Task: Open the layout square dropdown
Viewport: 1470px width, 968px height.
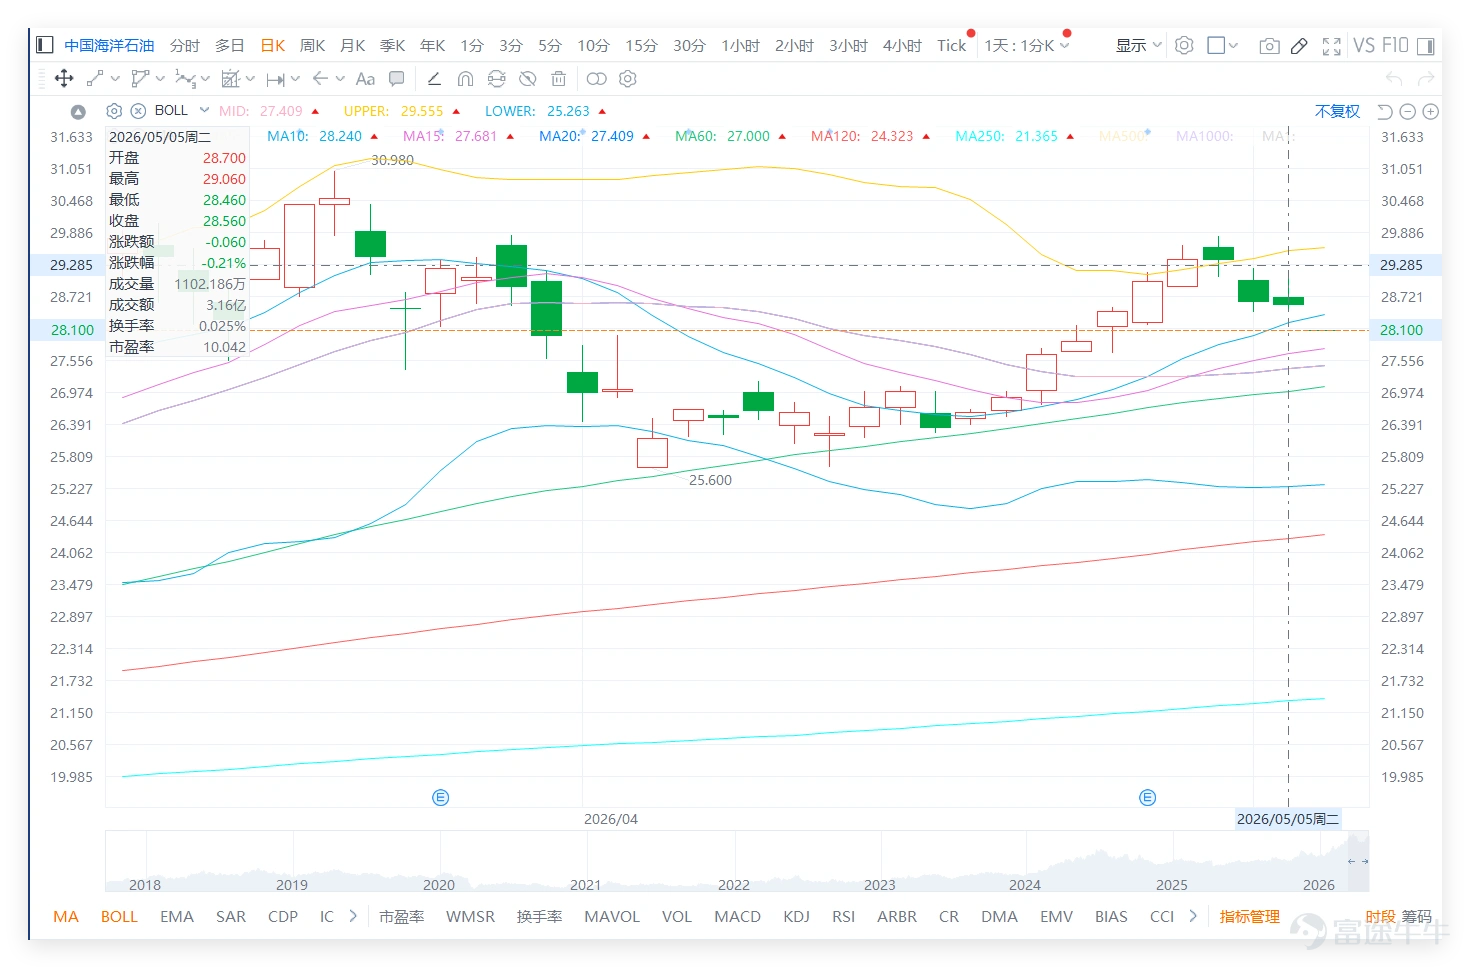Action: [x=1222, y=45]
